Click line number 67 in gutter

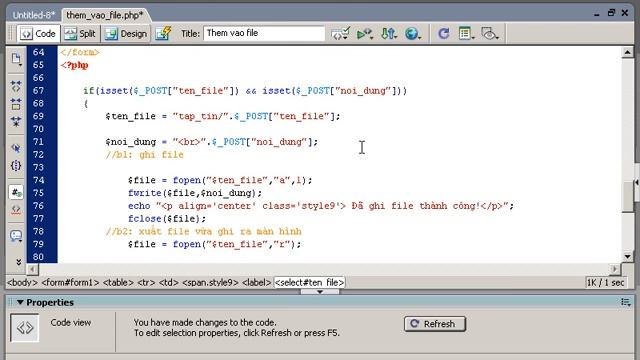[38, 91]
